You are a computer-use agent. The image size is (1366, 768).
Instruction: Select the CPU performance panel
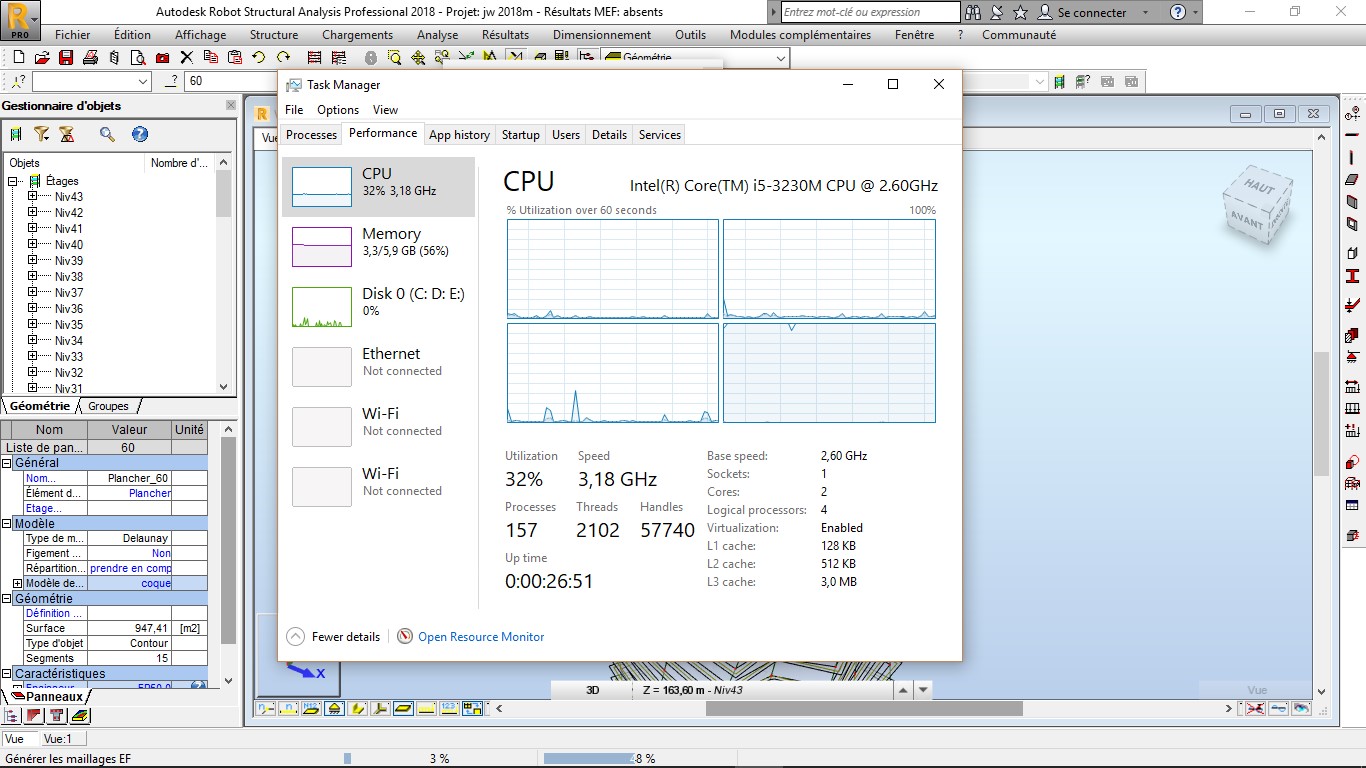pyautogui.click(x=378, y=187)
